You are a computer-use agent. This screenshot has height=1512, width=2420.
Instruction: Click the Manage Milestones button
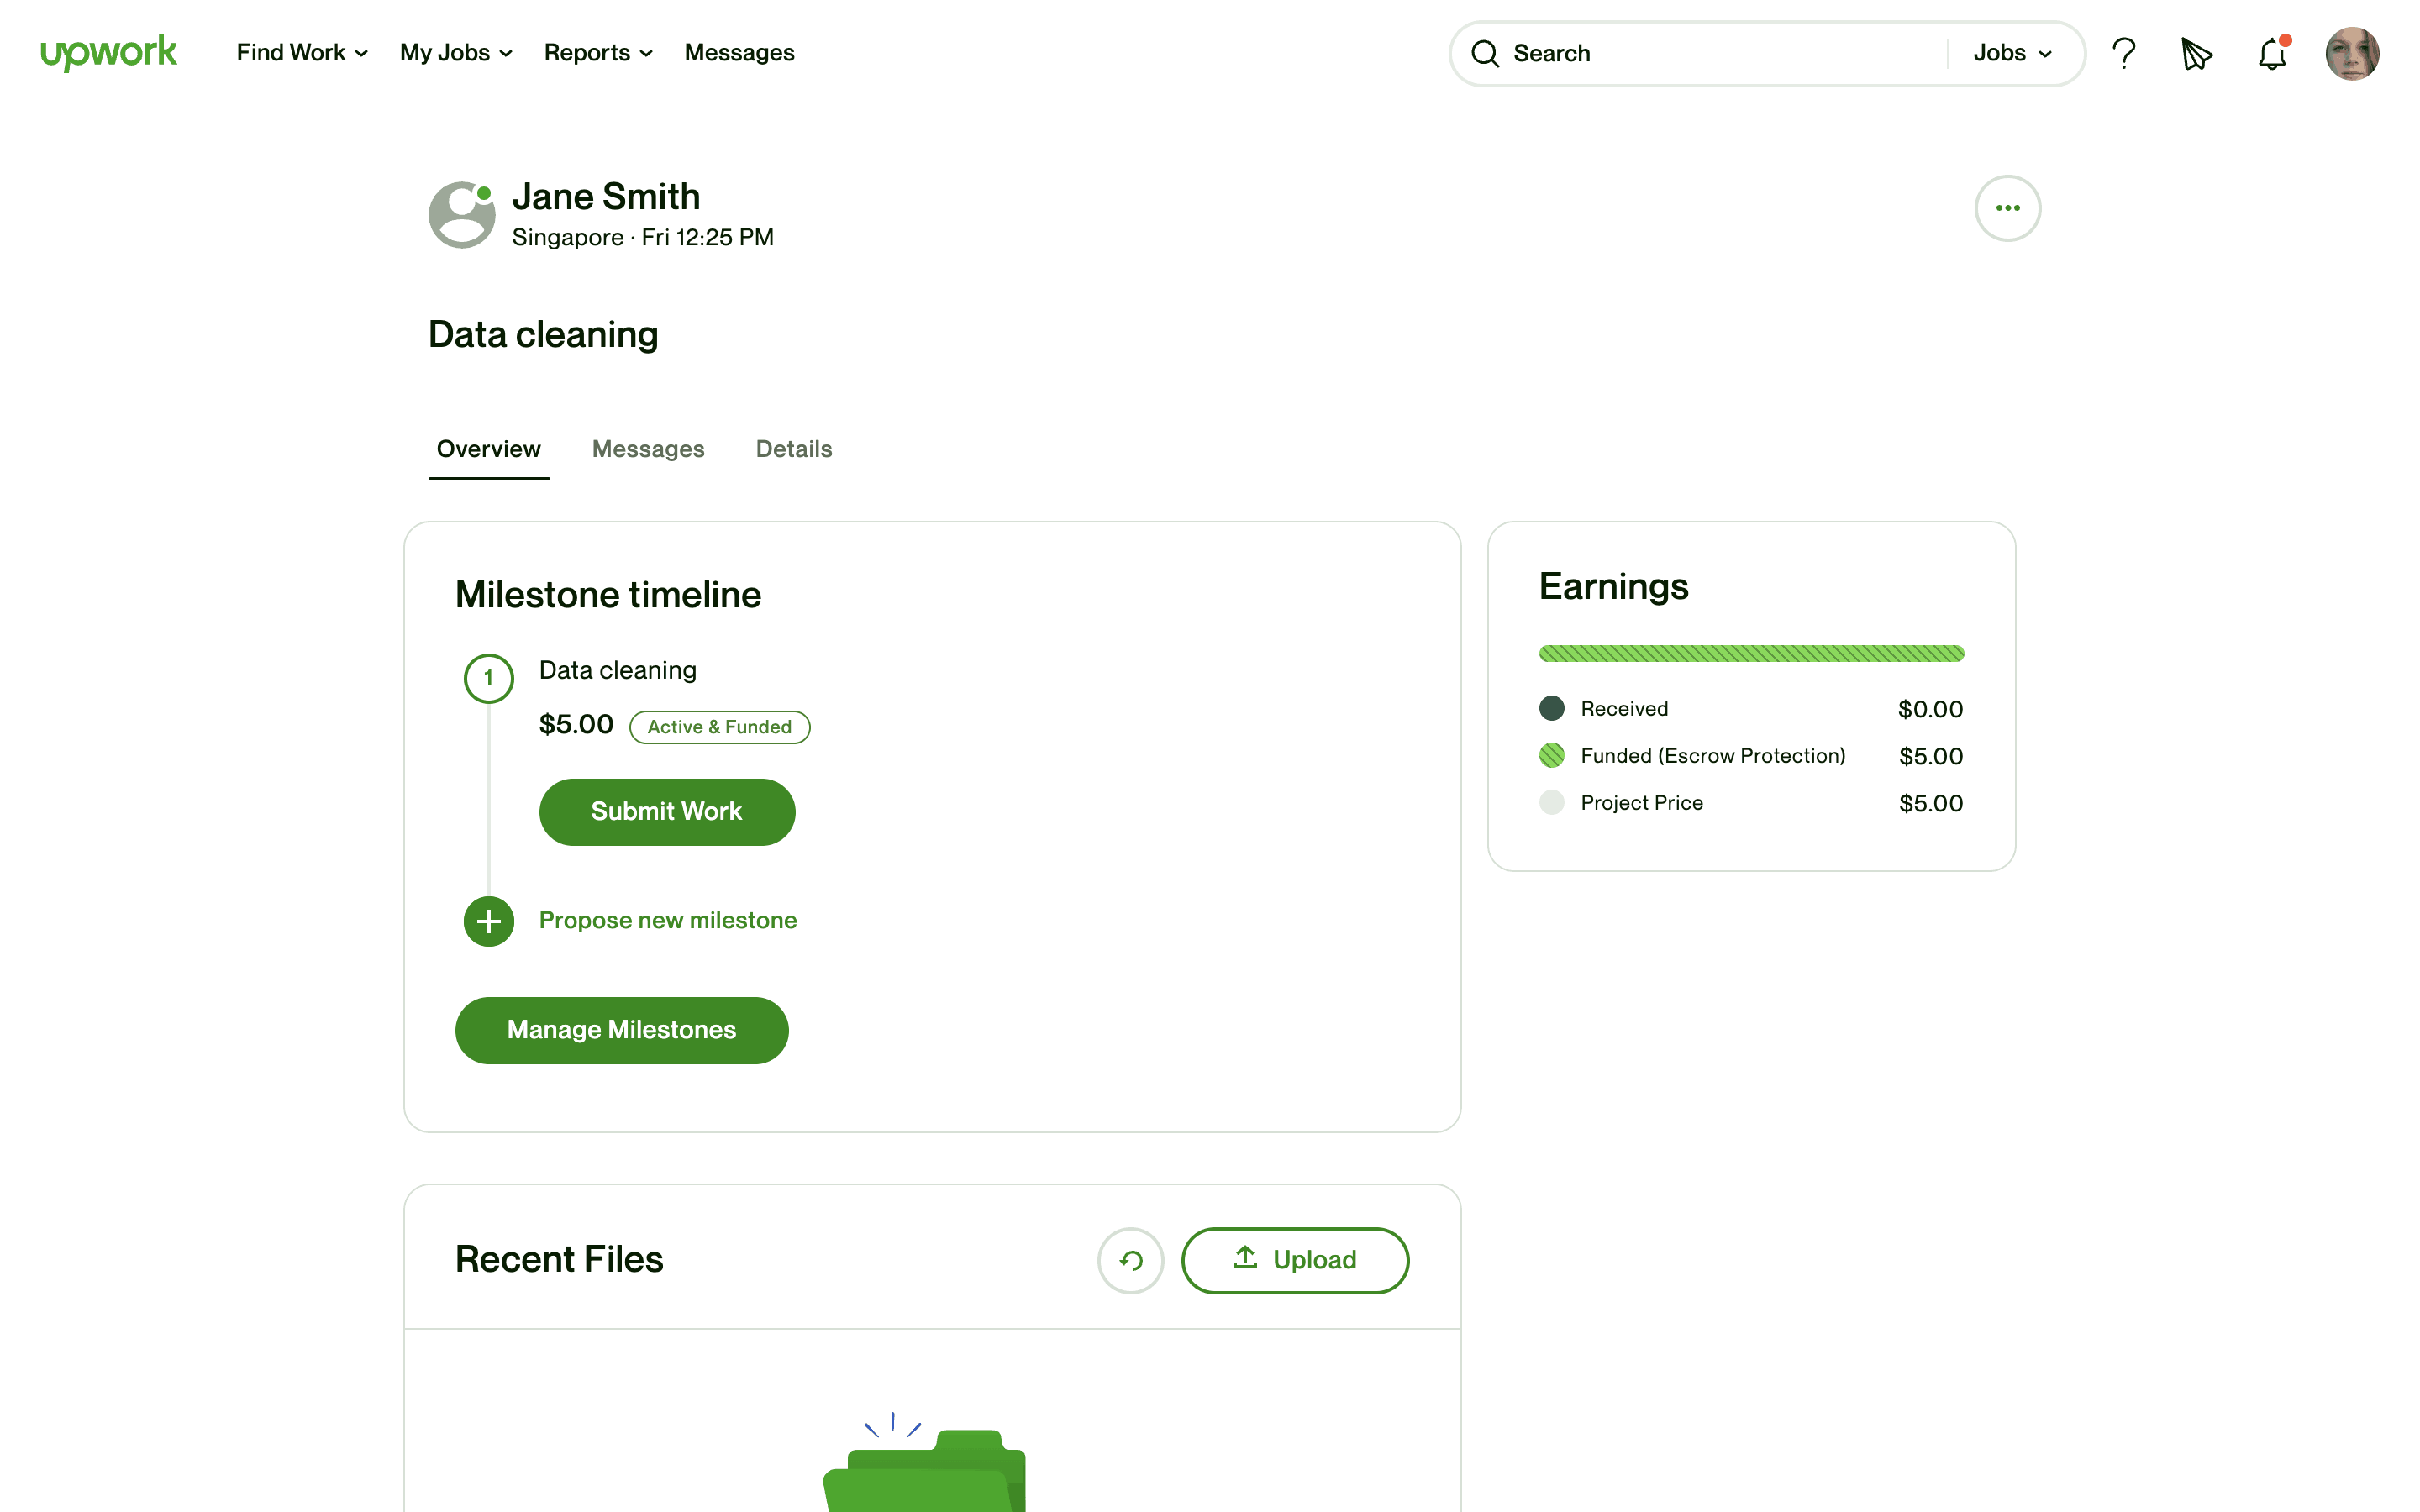click(621, 1030)
